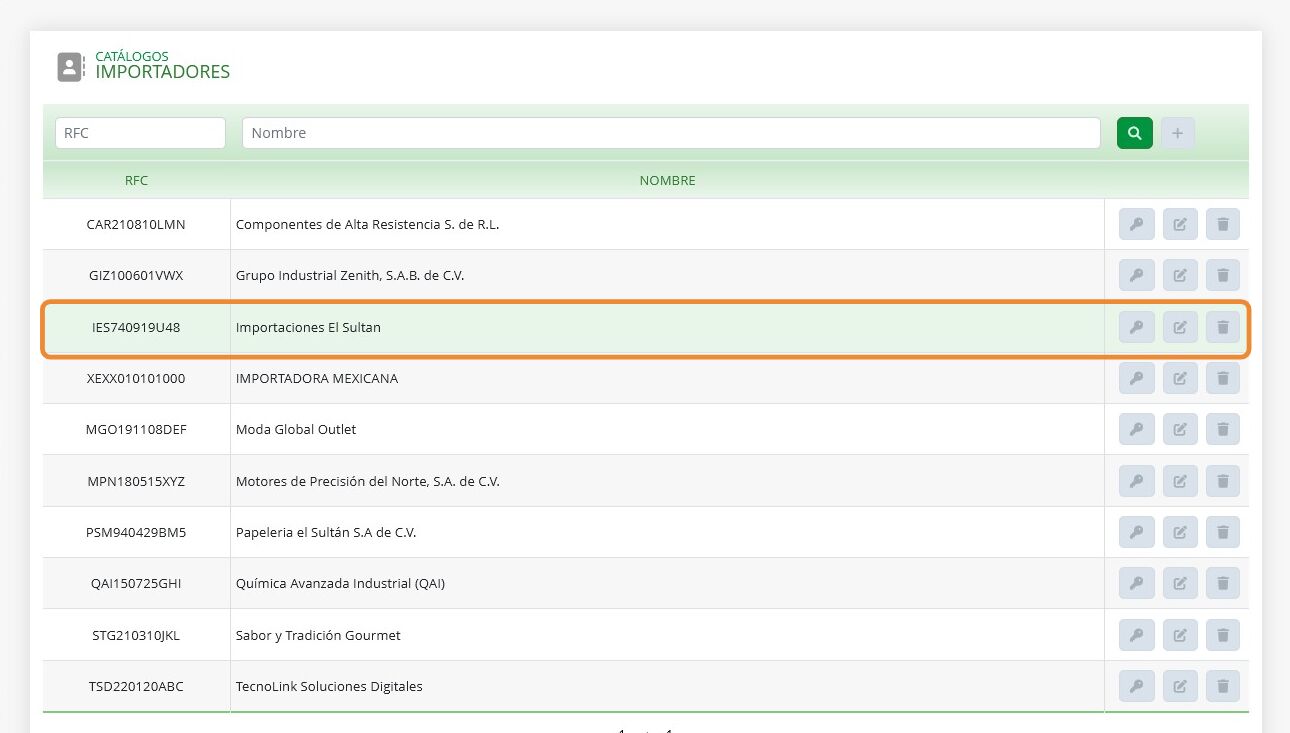Click name Moda Global Outlet
The width and height of the screenshot is (1290, 733).
296,429
